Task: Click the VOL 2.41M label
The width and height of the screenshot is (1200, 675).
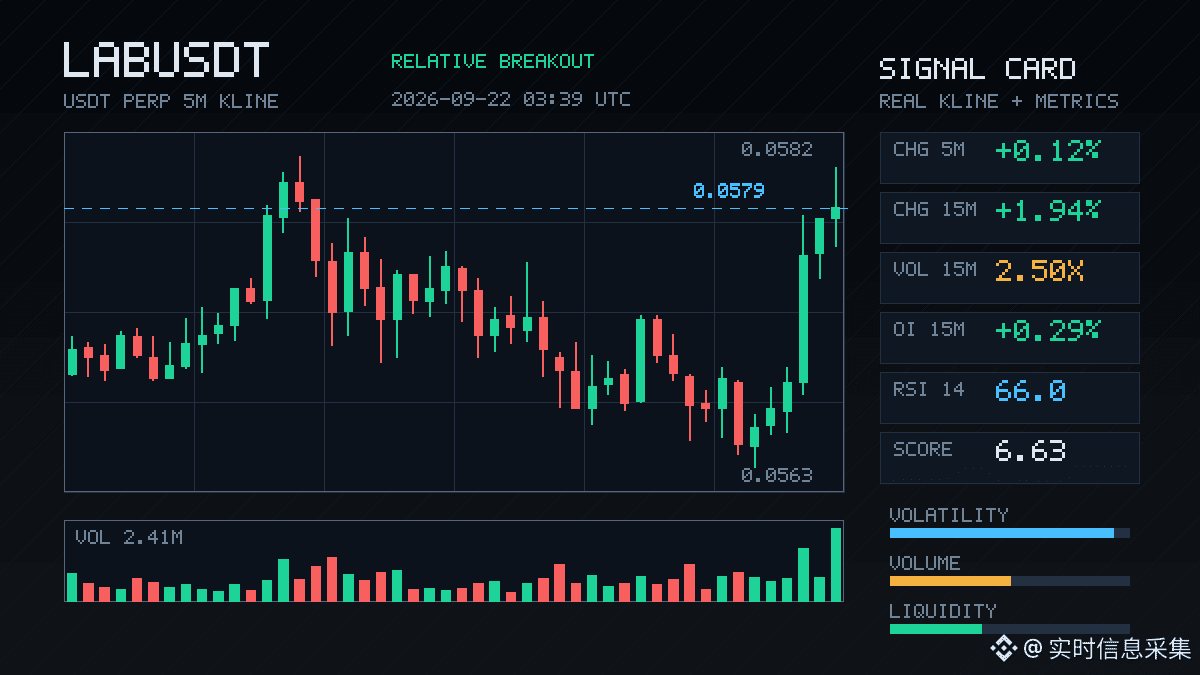Action: (x=129, y=537)
